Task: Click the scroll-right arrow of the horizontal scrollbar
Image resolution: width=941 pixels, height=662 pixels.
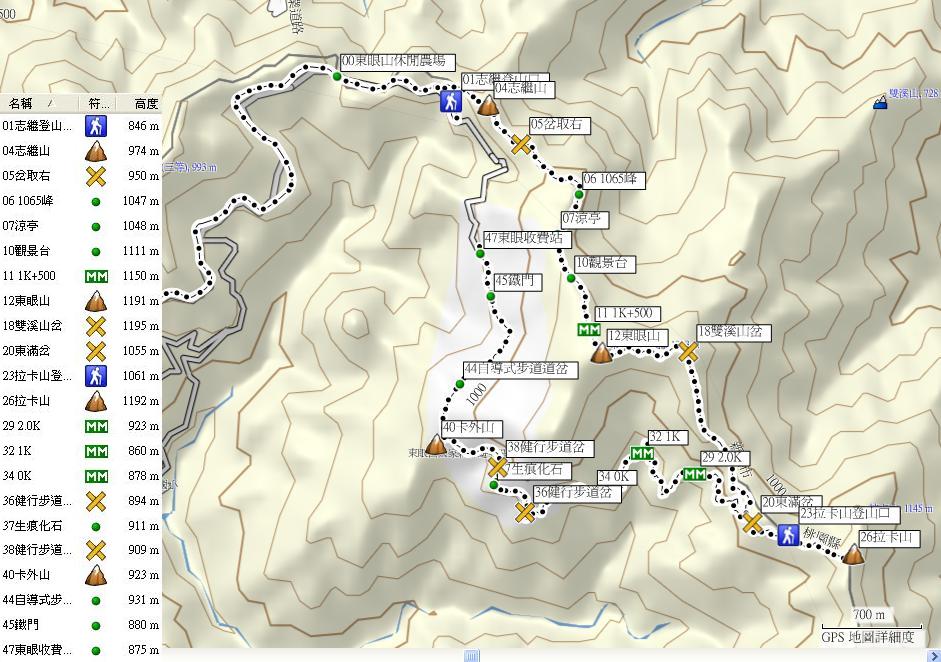Action: pos(934,655)
